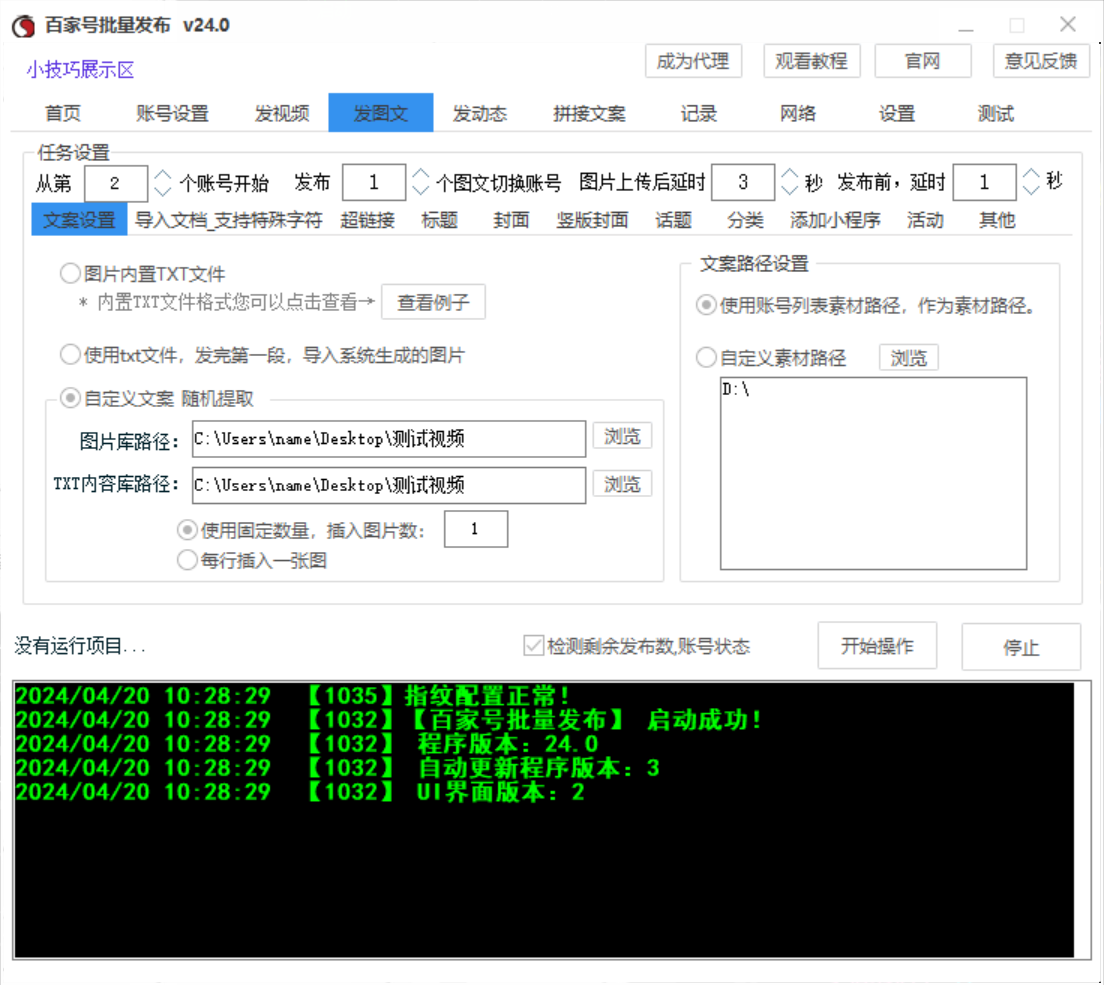Toggle 检测剩余发布数,账号状态 checkbox
The image size is (1104, 985).
[534, 646]
